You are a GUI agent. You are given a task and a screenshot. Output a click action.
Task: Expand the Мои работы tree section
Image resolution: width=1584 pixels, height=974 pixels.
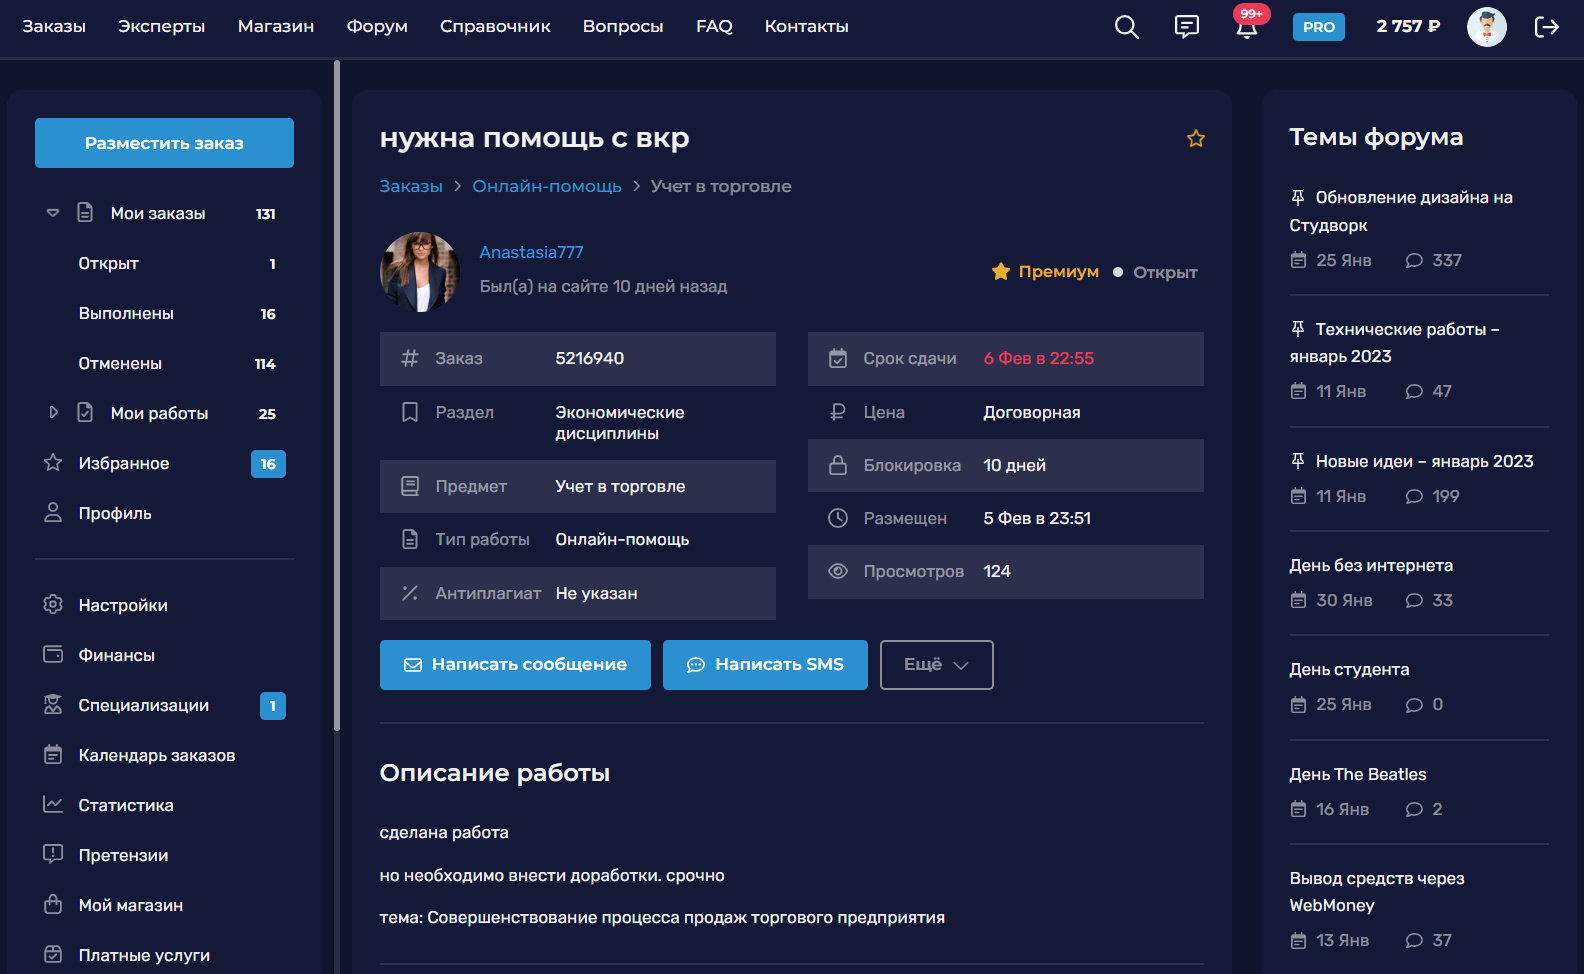coord(53,413)
